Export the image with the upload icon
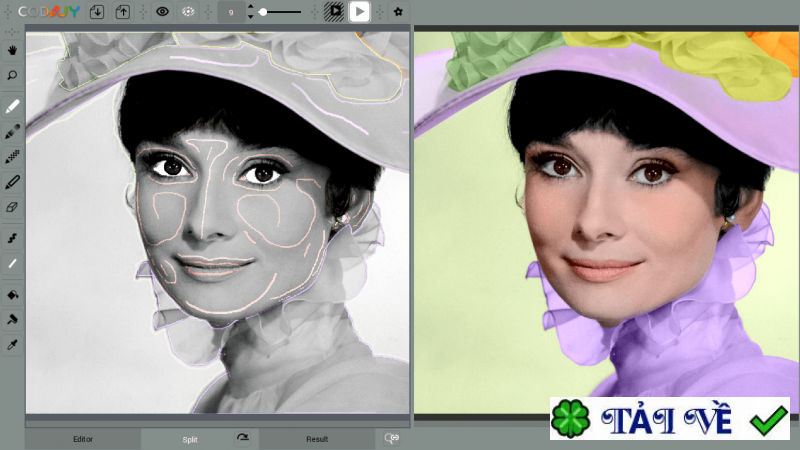Image resolution: width=800 pixels, height=450 pixels. (122, 12)
